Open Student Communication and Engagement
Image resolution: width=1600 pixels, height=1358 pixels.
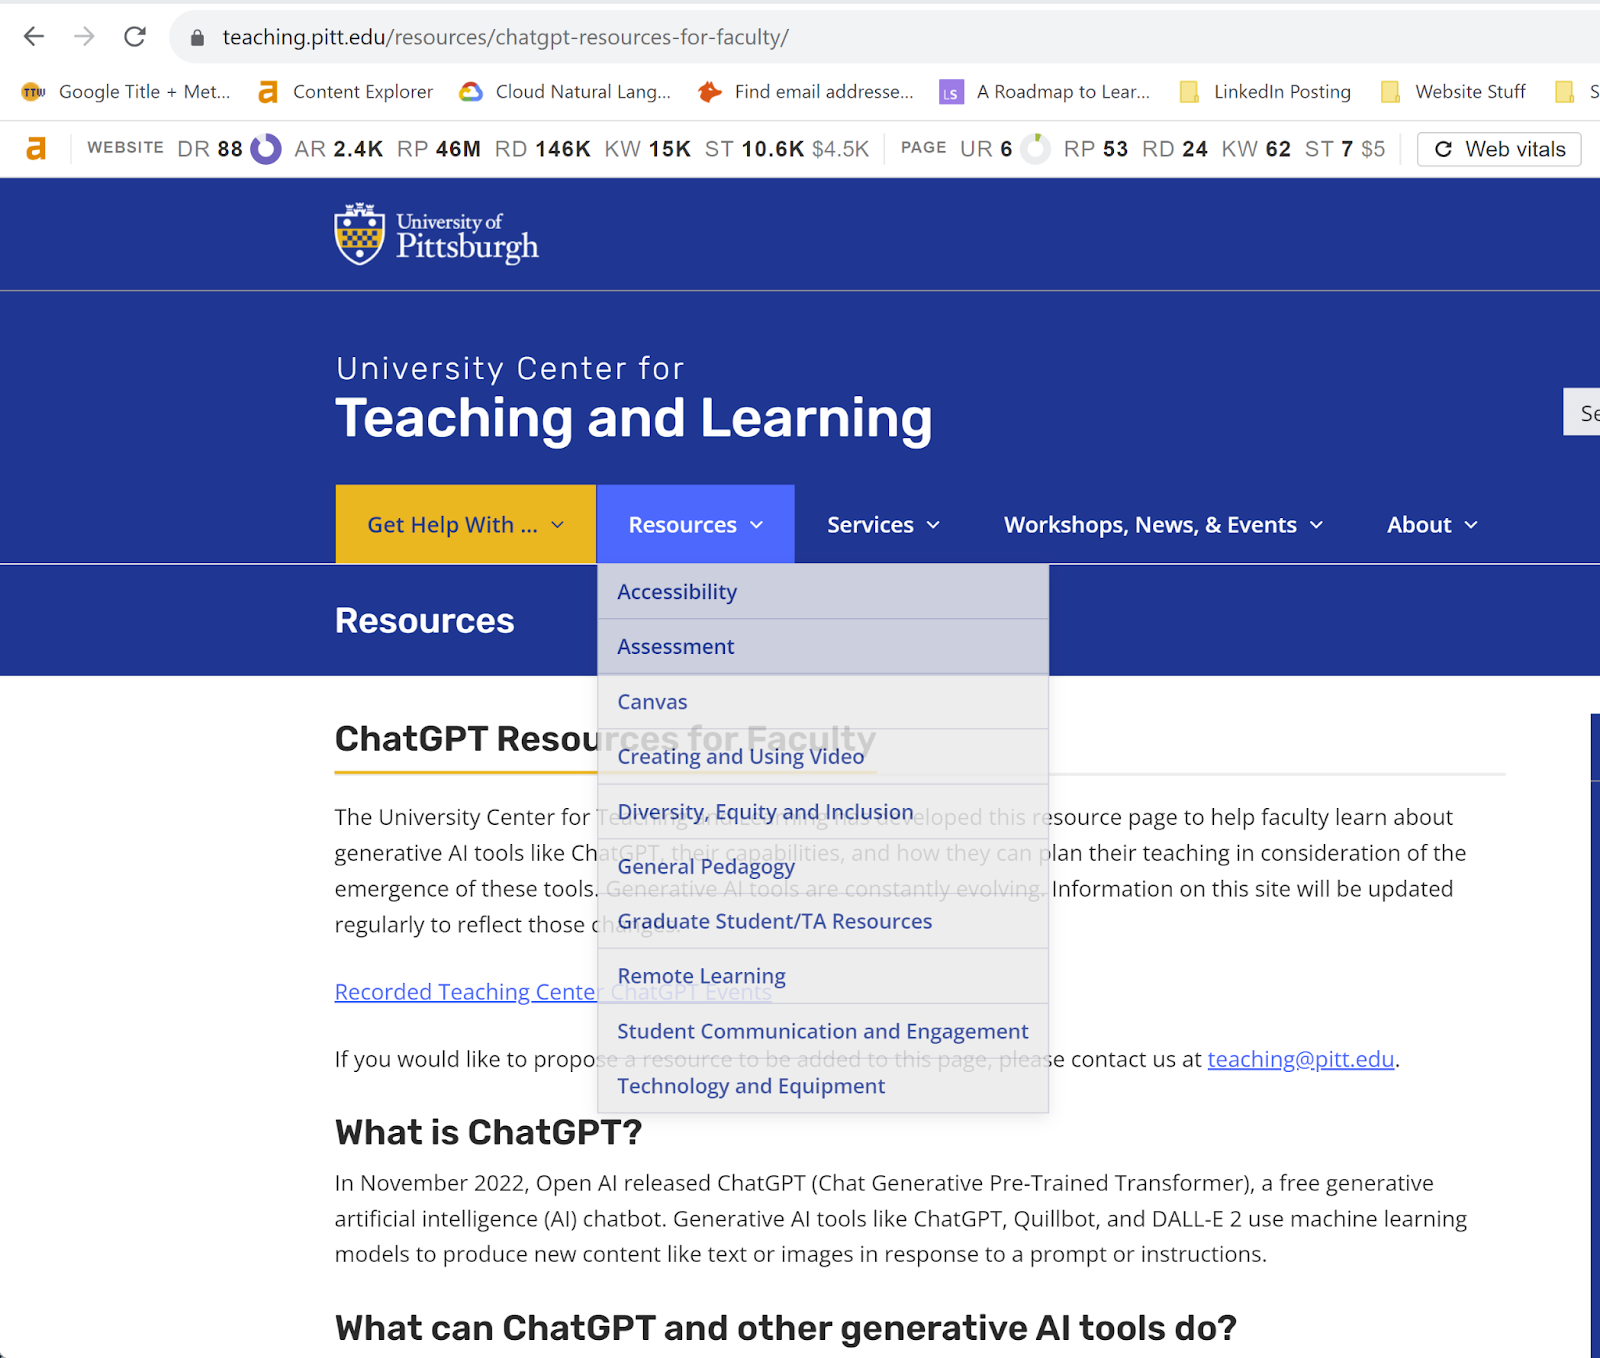(823, 1031)
